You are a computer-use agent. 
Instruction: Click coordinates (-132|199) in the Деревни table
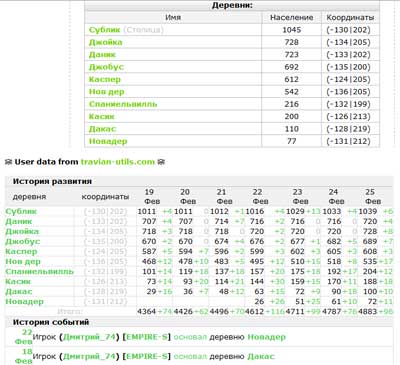tap(348, 104)
